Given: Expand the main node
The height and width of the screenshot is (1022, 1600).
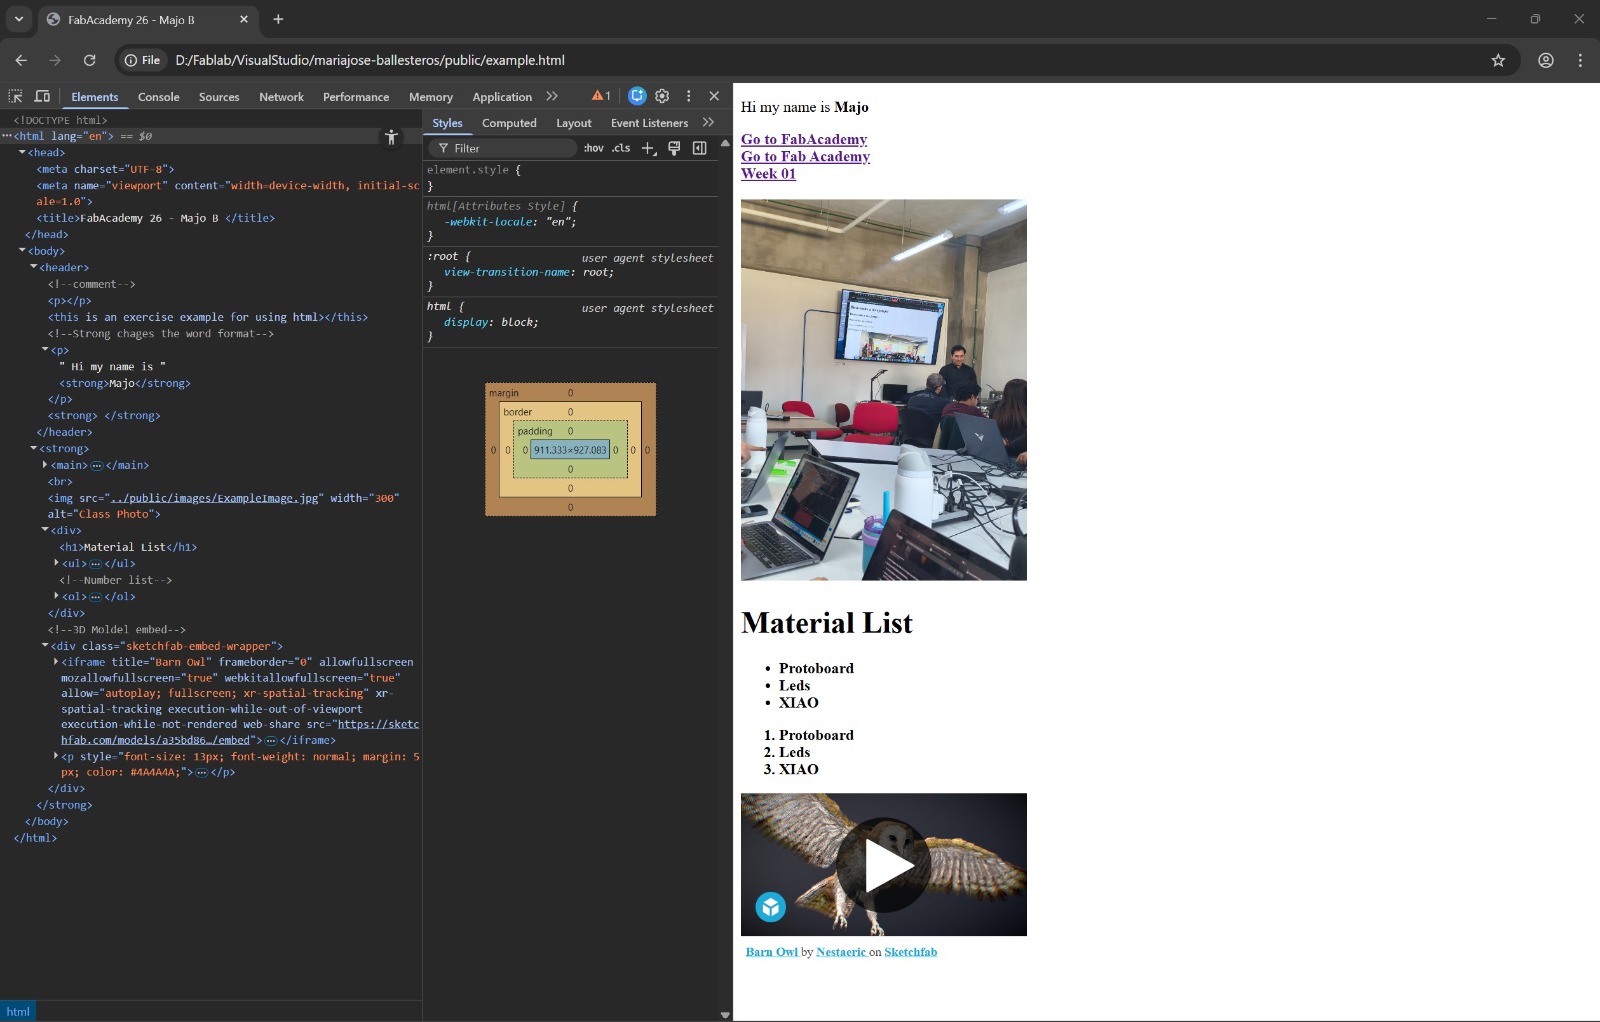Looking at the screenshot, I should point(45,465).
